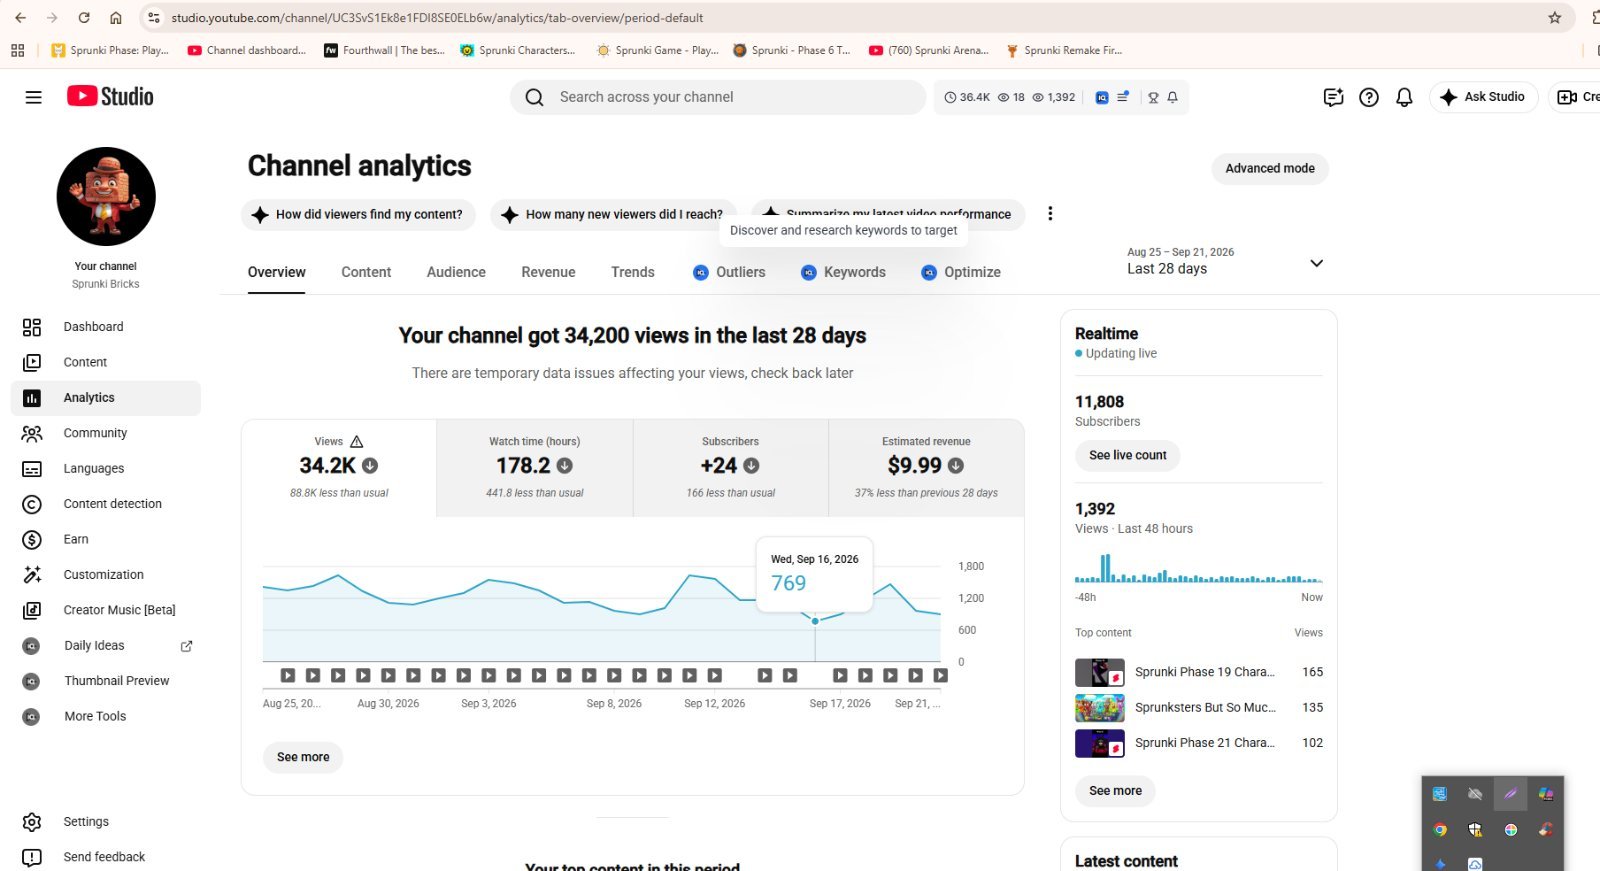Click the Windows Security tray icon

click(x=1475, y=829)
